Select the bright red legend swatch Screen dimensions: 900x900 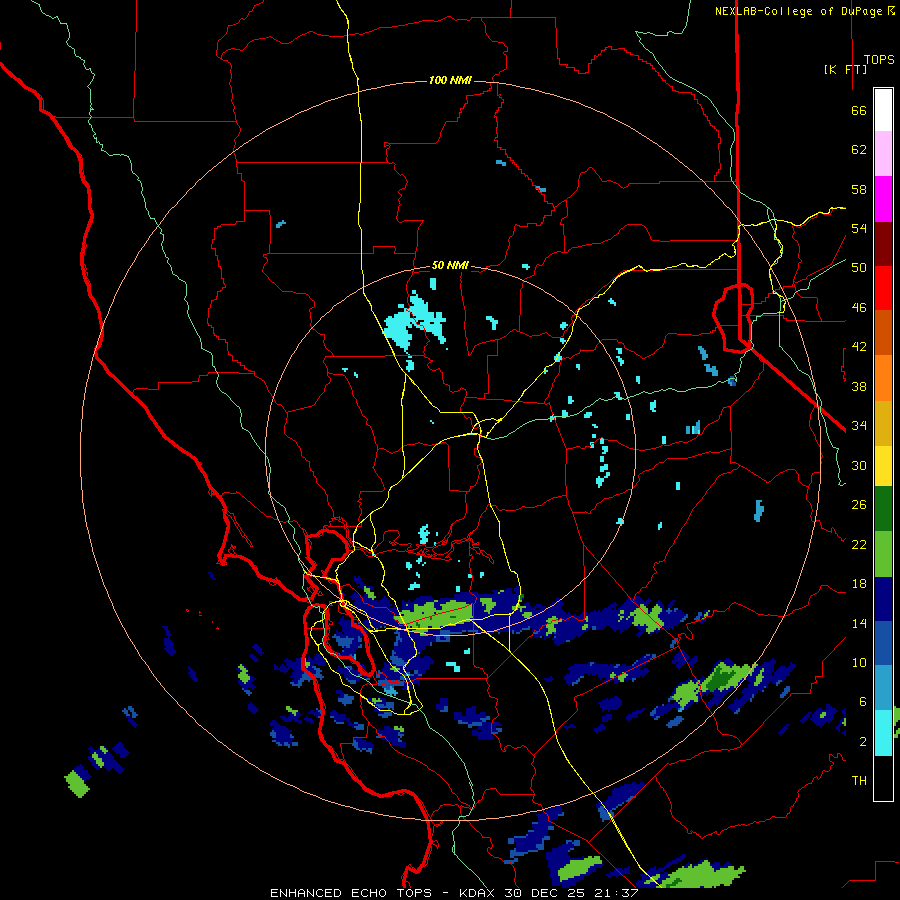coord(883,288)
